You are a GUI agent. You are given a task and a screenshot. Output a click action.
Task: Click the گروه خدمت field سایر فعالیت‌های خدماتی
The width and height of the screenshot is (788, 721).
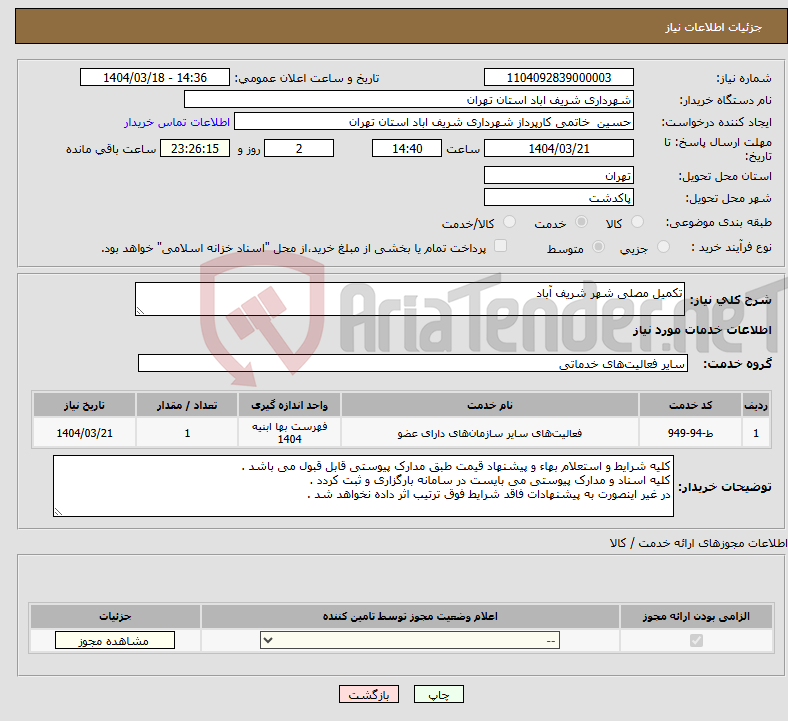[x=413, y=363]
